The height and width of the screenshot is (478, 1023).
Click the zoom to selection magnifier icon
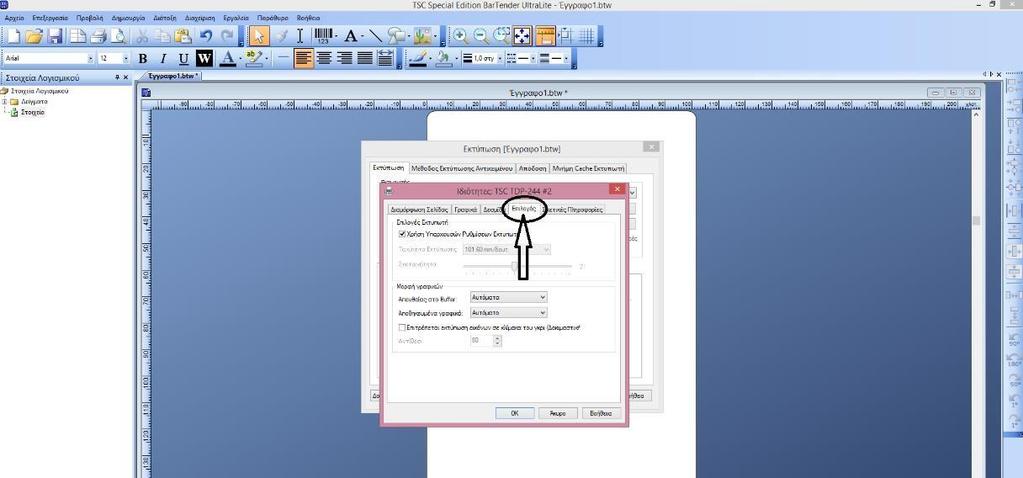[502, 37]
